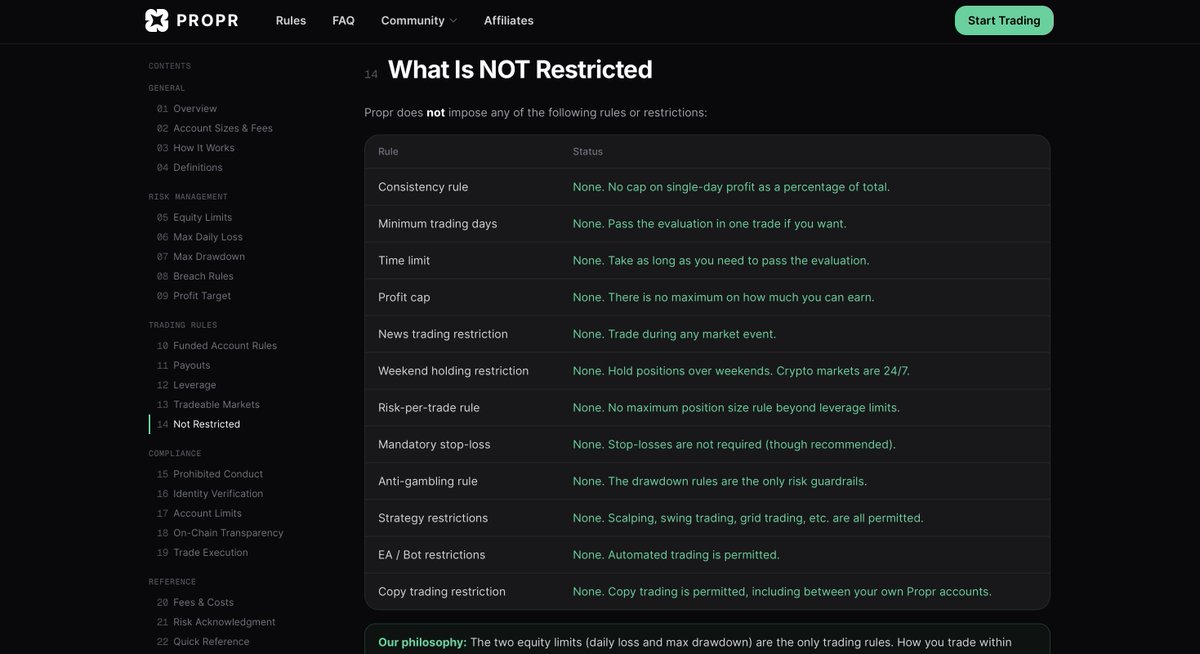Viewport: 1200px width, 654px height.
Task: Click the 'Time limit' rule cell
Action: point(404,260)
